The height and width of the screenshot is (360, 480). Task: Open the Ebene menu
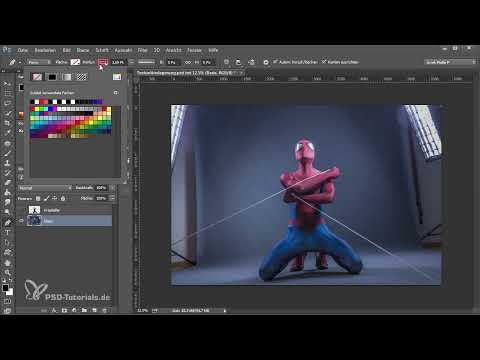83,50
